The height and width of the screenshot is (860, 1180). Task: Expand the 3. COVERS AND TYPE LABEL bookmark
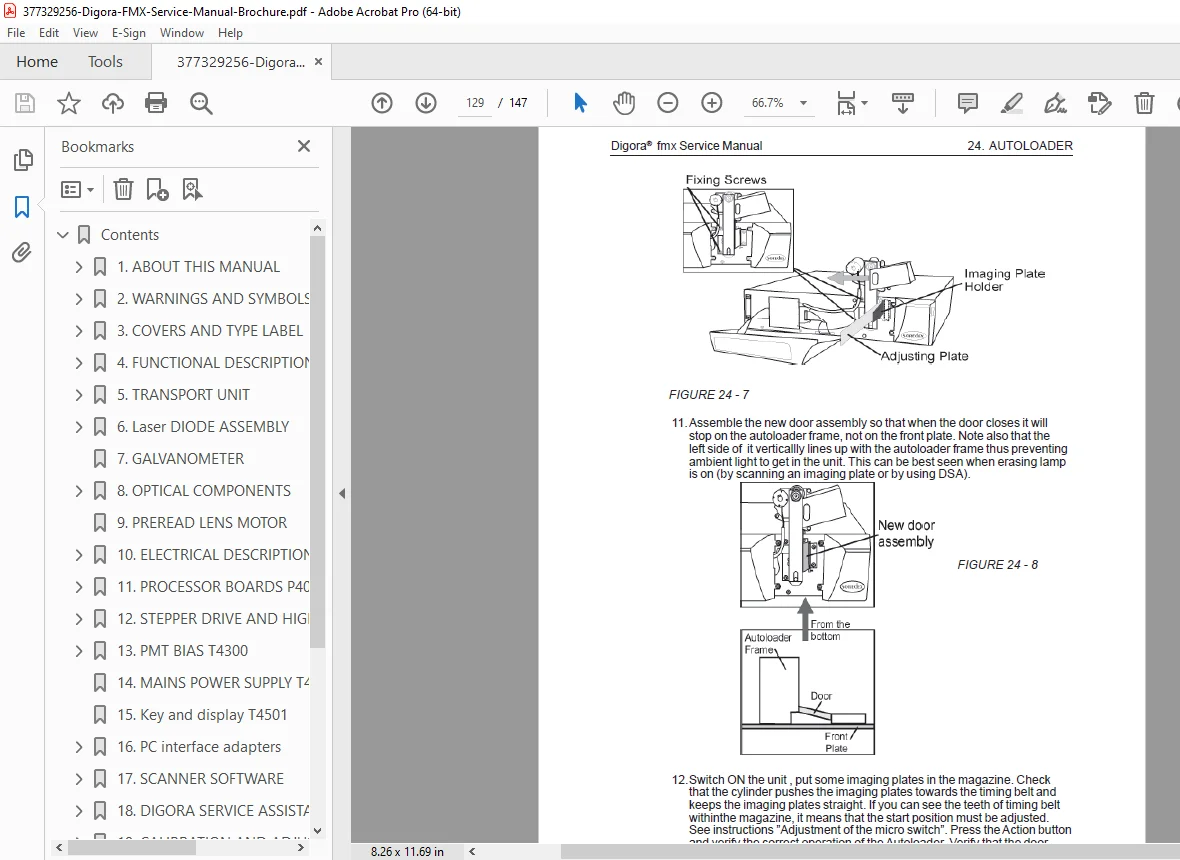[x=79, y=330]
